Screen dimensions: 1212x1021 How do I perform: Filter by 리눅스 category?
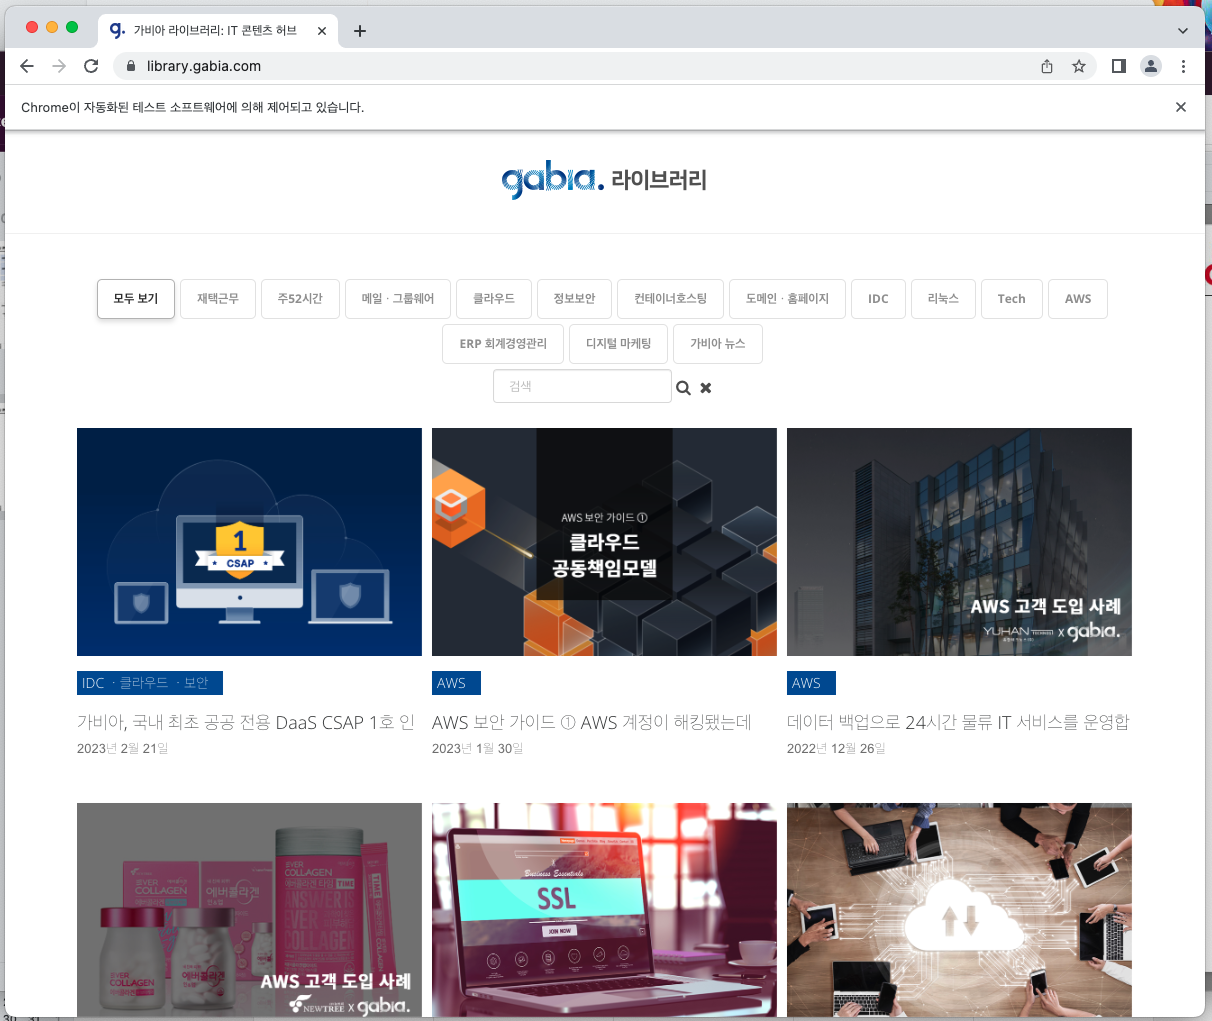point(943,299)
